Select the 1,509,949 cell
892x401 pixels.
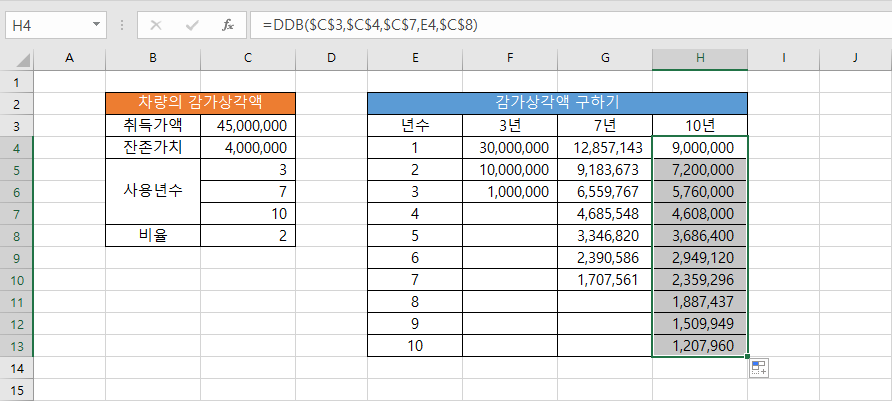[x=700, y=324]
